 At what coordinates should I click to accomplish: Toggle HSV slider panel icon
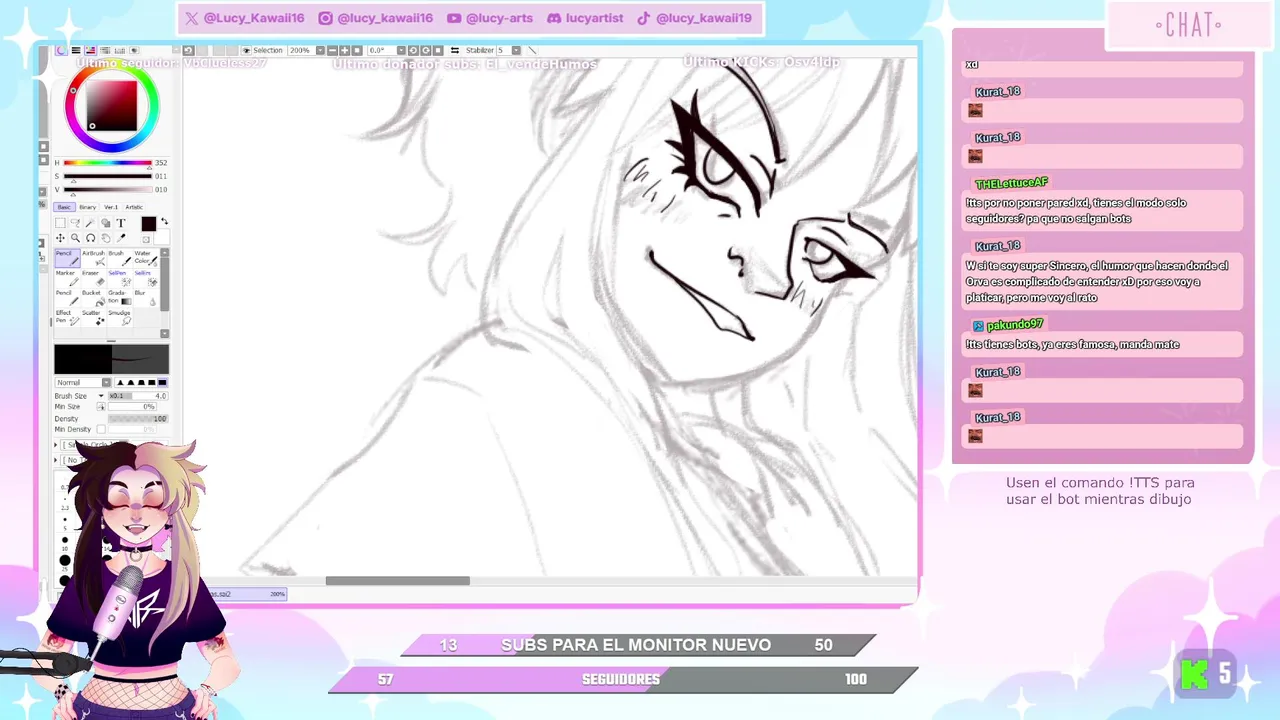coord(90,50)
